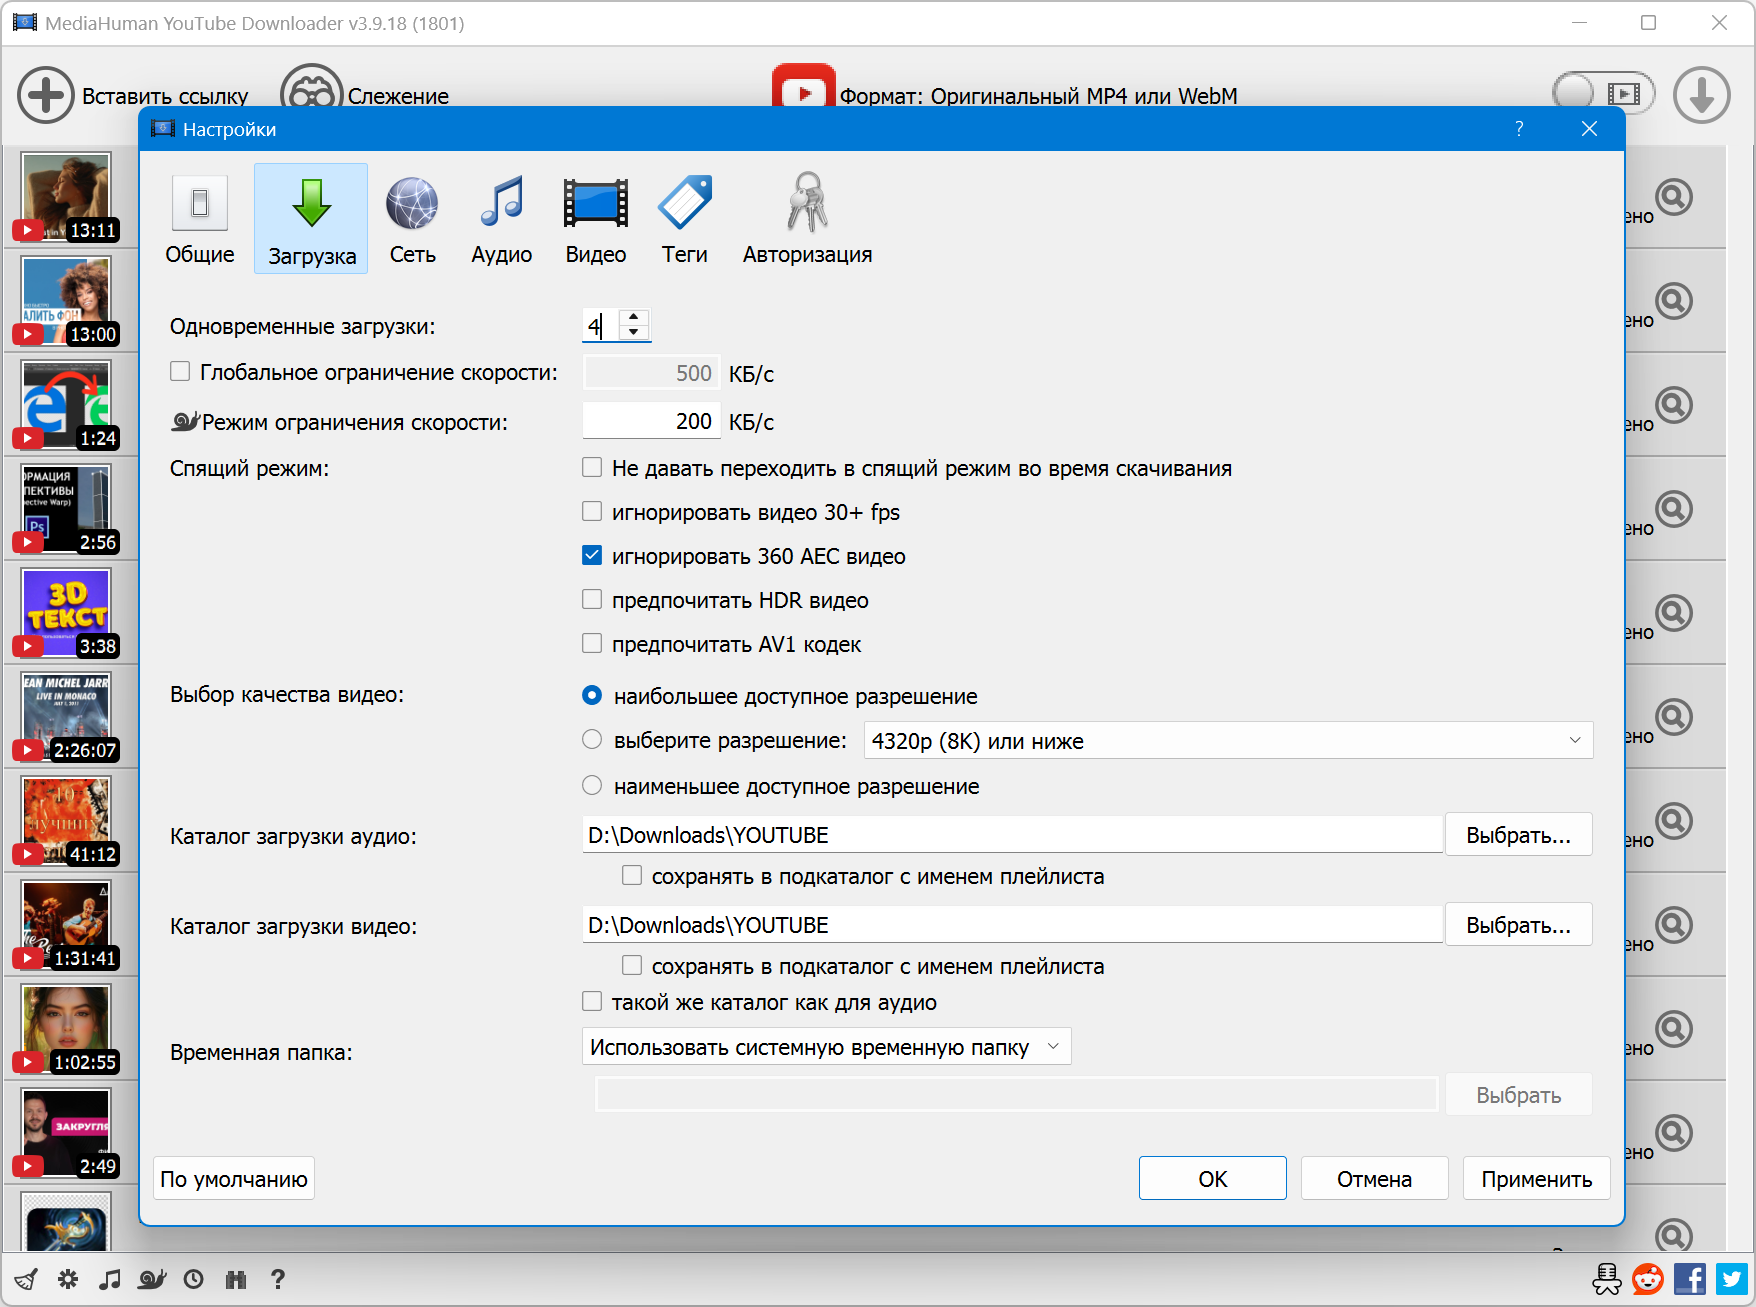Confirm settings with the OK button
The width and height of the screenshot is (1756, 1307).
point(1213,1179)
